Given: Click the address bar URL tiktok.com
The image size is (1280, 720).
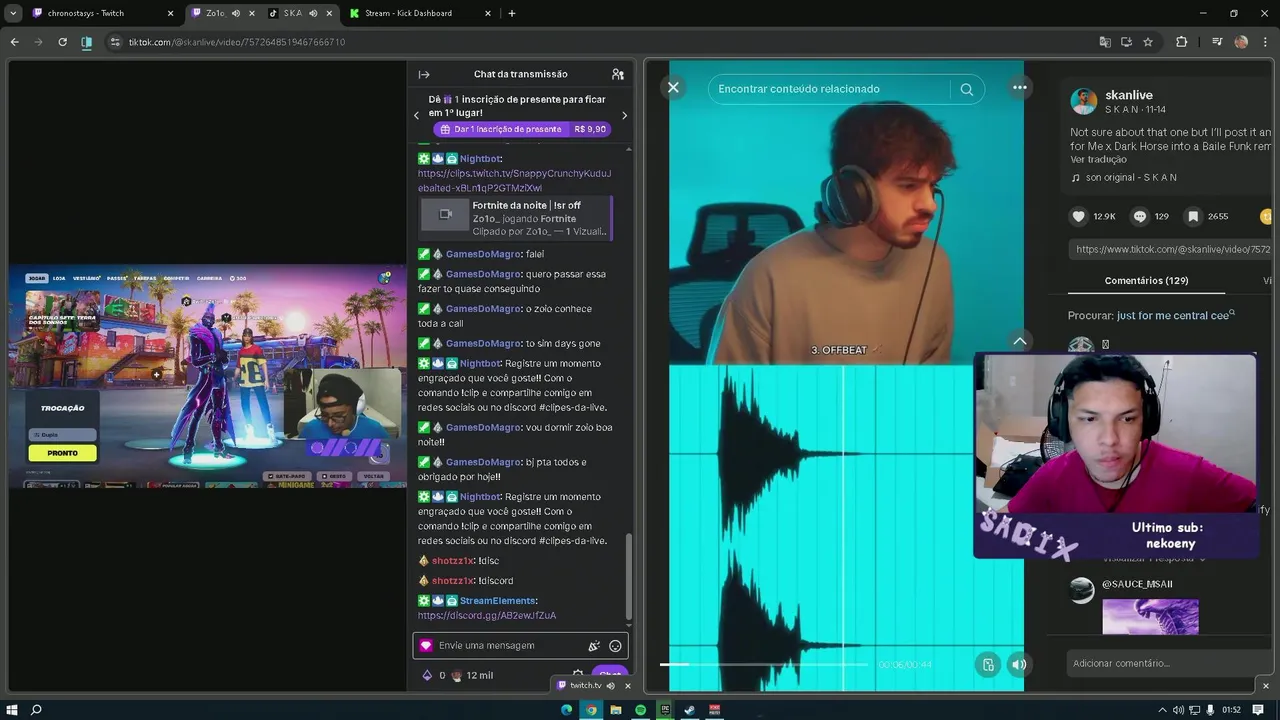Looking at the screenshot, I should pyautogui.click(x=236, y=42).
